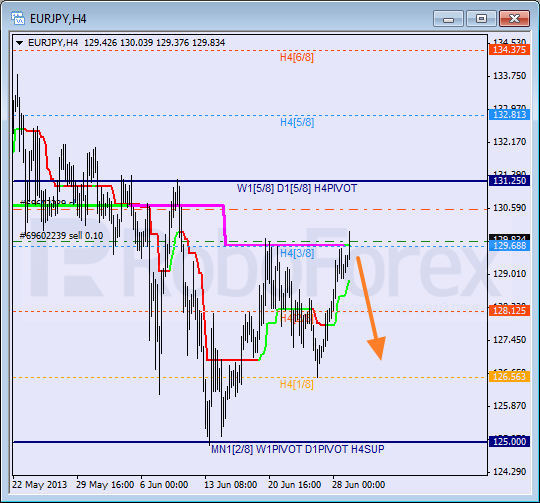Click the 125.000 price tag
Viewport: 540px width, 503px height.
pyautogui.click(x=509, y=441)
